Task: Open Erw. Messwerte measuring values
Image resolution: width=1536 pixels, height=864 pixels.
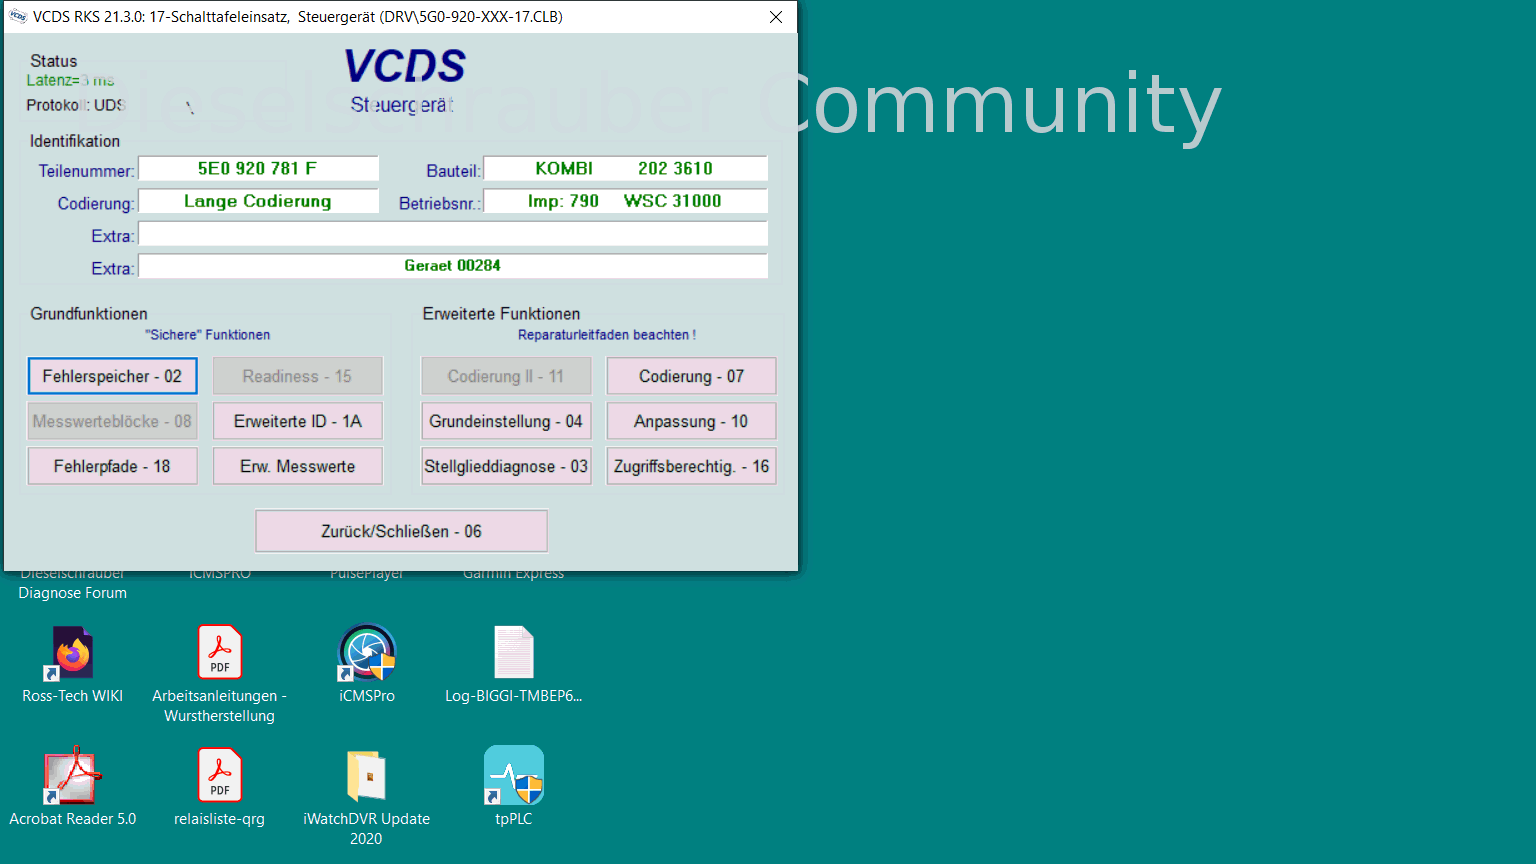Action: 298,466
